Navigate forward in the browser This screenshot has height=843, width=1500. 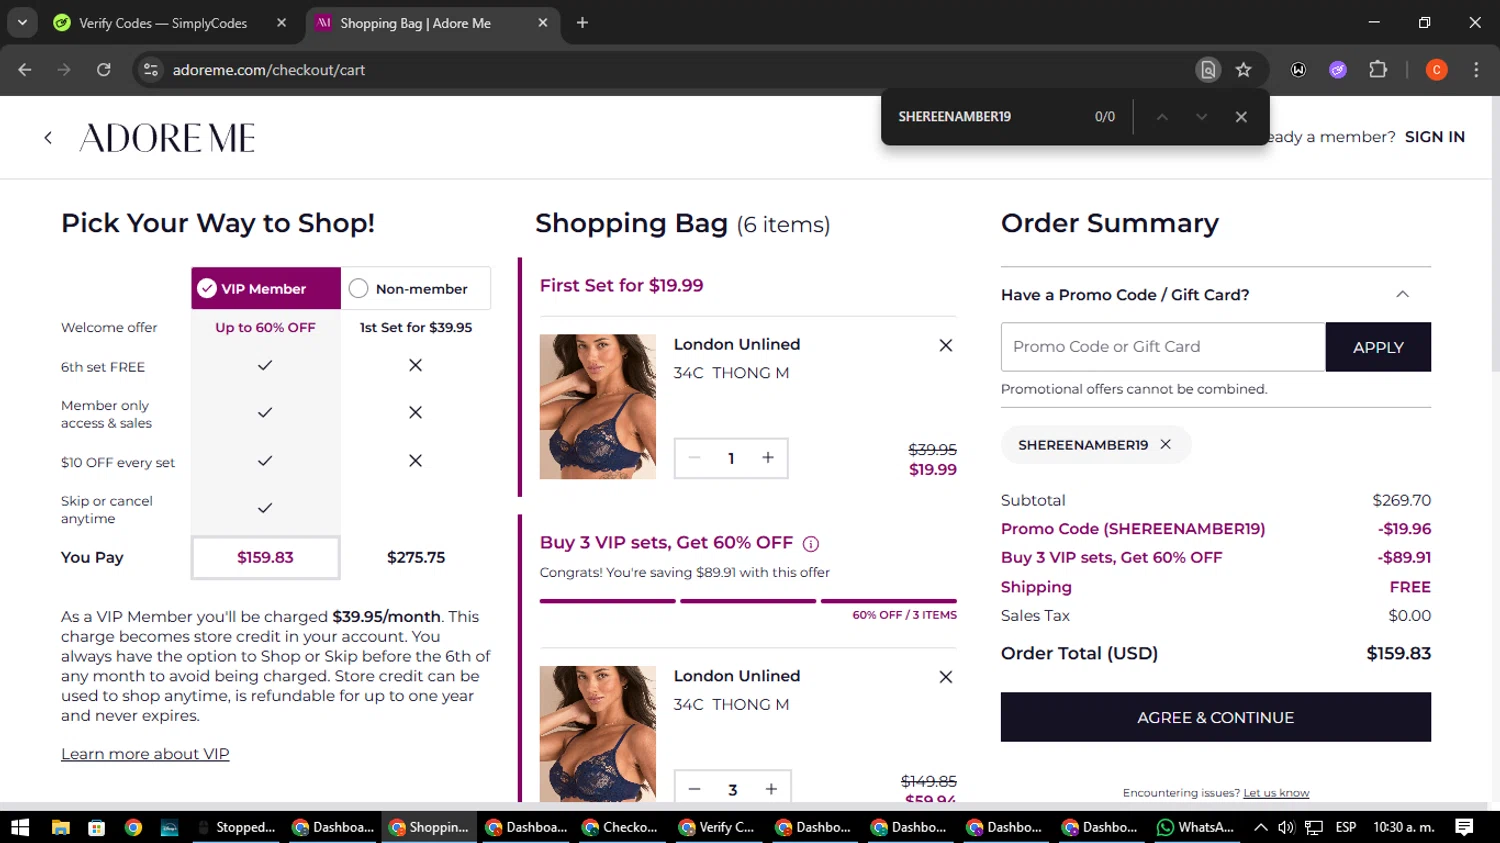pyautogui.click(x=64, y=70)
